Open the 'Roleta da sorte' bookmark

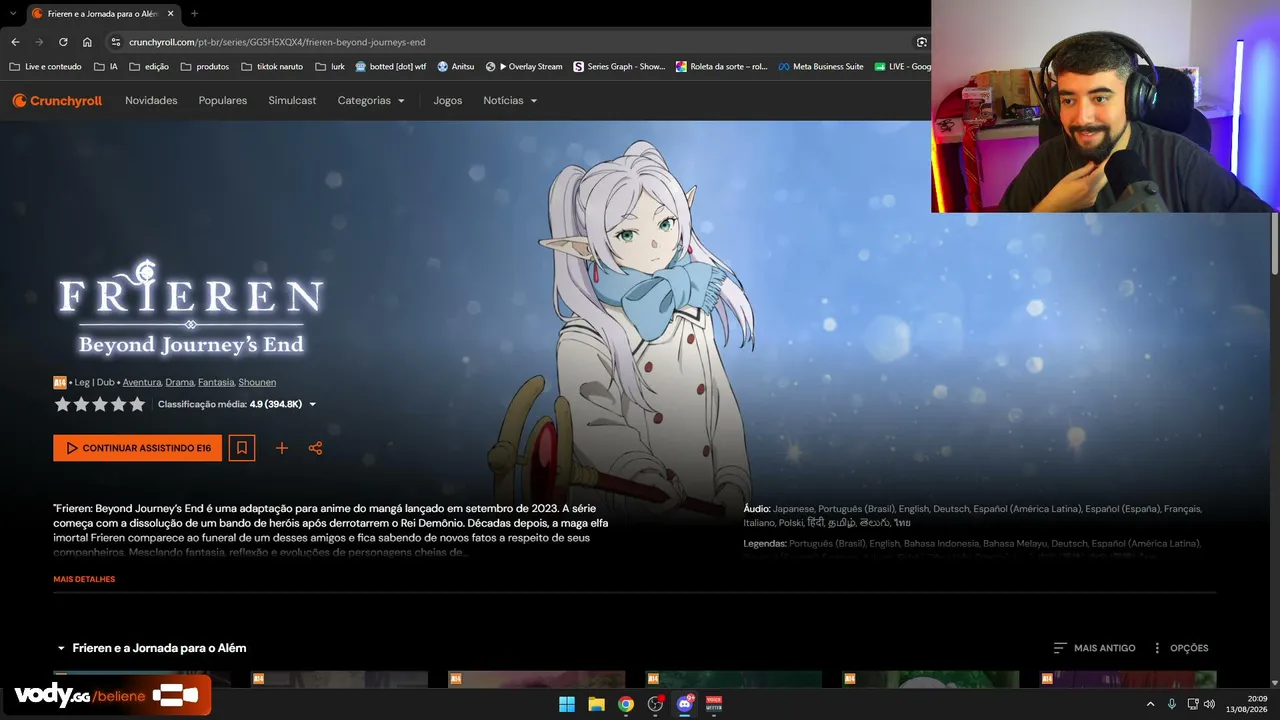pos(722,67)
